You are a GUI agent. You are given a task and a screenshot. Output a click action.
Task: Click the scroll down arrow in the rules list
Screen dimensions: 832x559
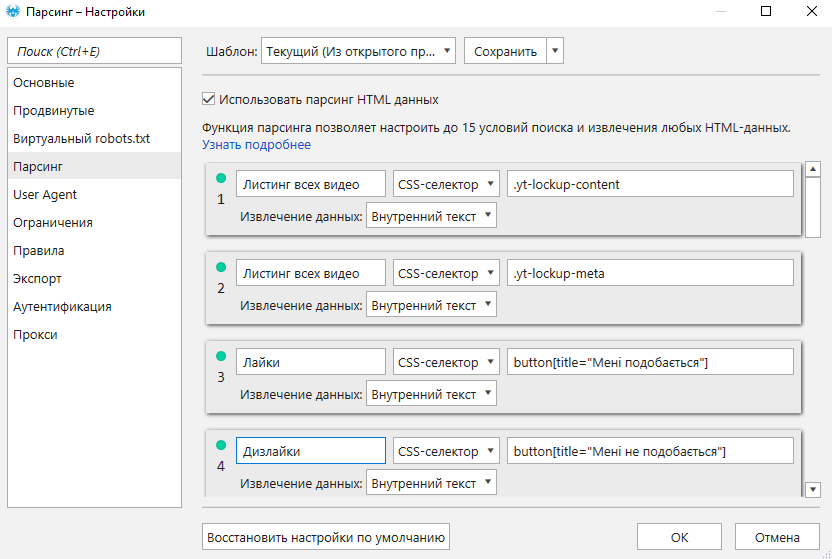click(812, 489)
